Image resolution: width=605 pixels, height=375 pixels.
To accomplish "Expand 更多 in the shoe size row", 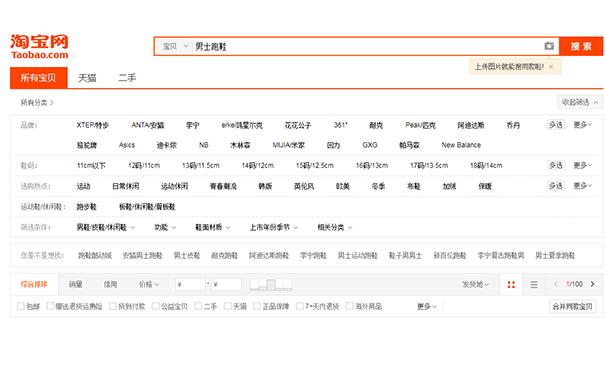I will click(582, 165).
